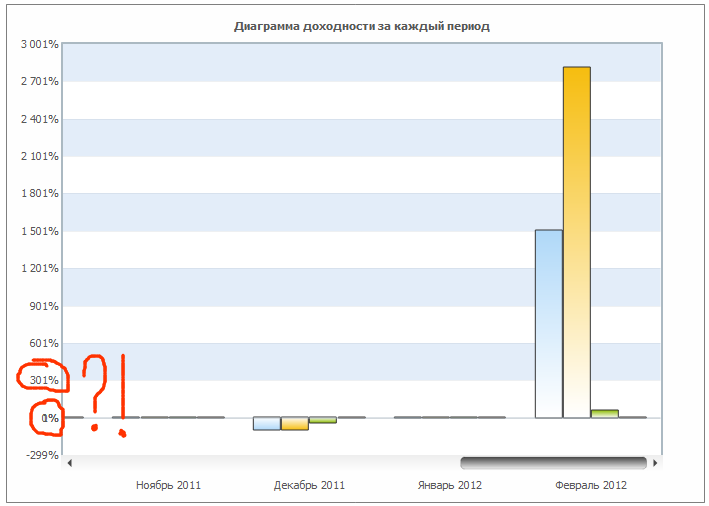This screenshot has width=709, height=506.
Task: Click the chart title Диаграмма доходности
Action: tap(361, 26)
